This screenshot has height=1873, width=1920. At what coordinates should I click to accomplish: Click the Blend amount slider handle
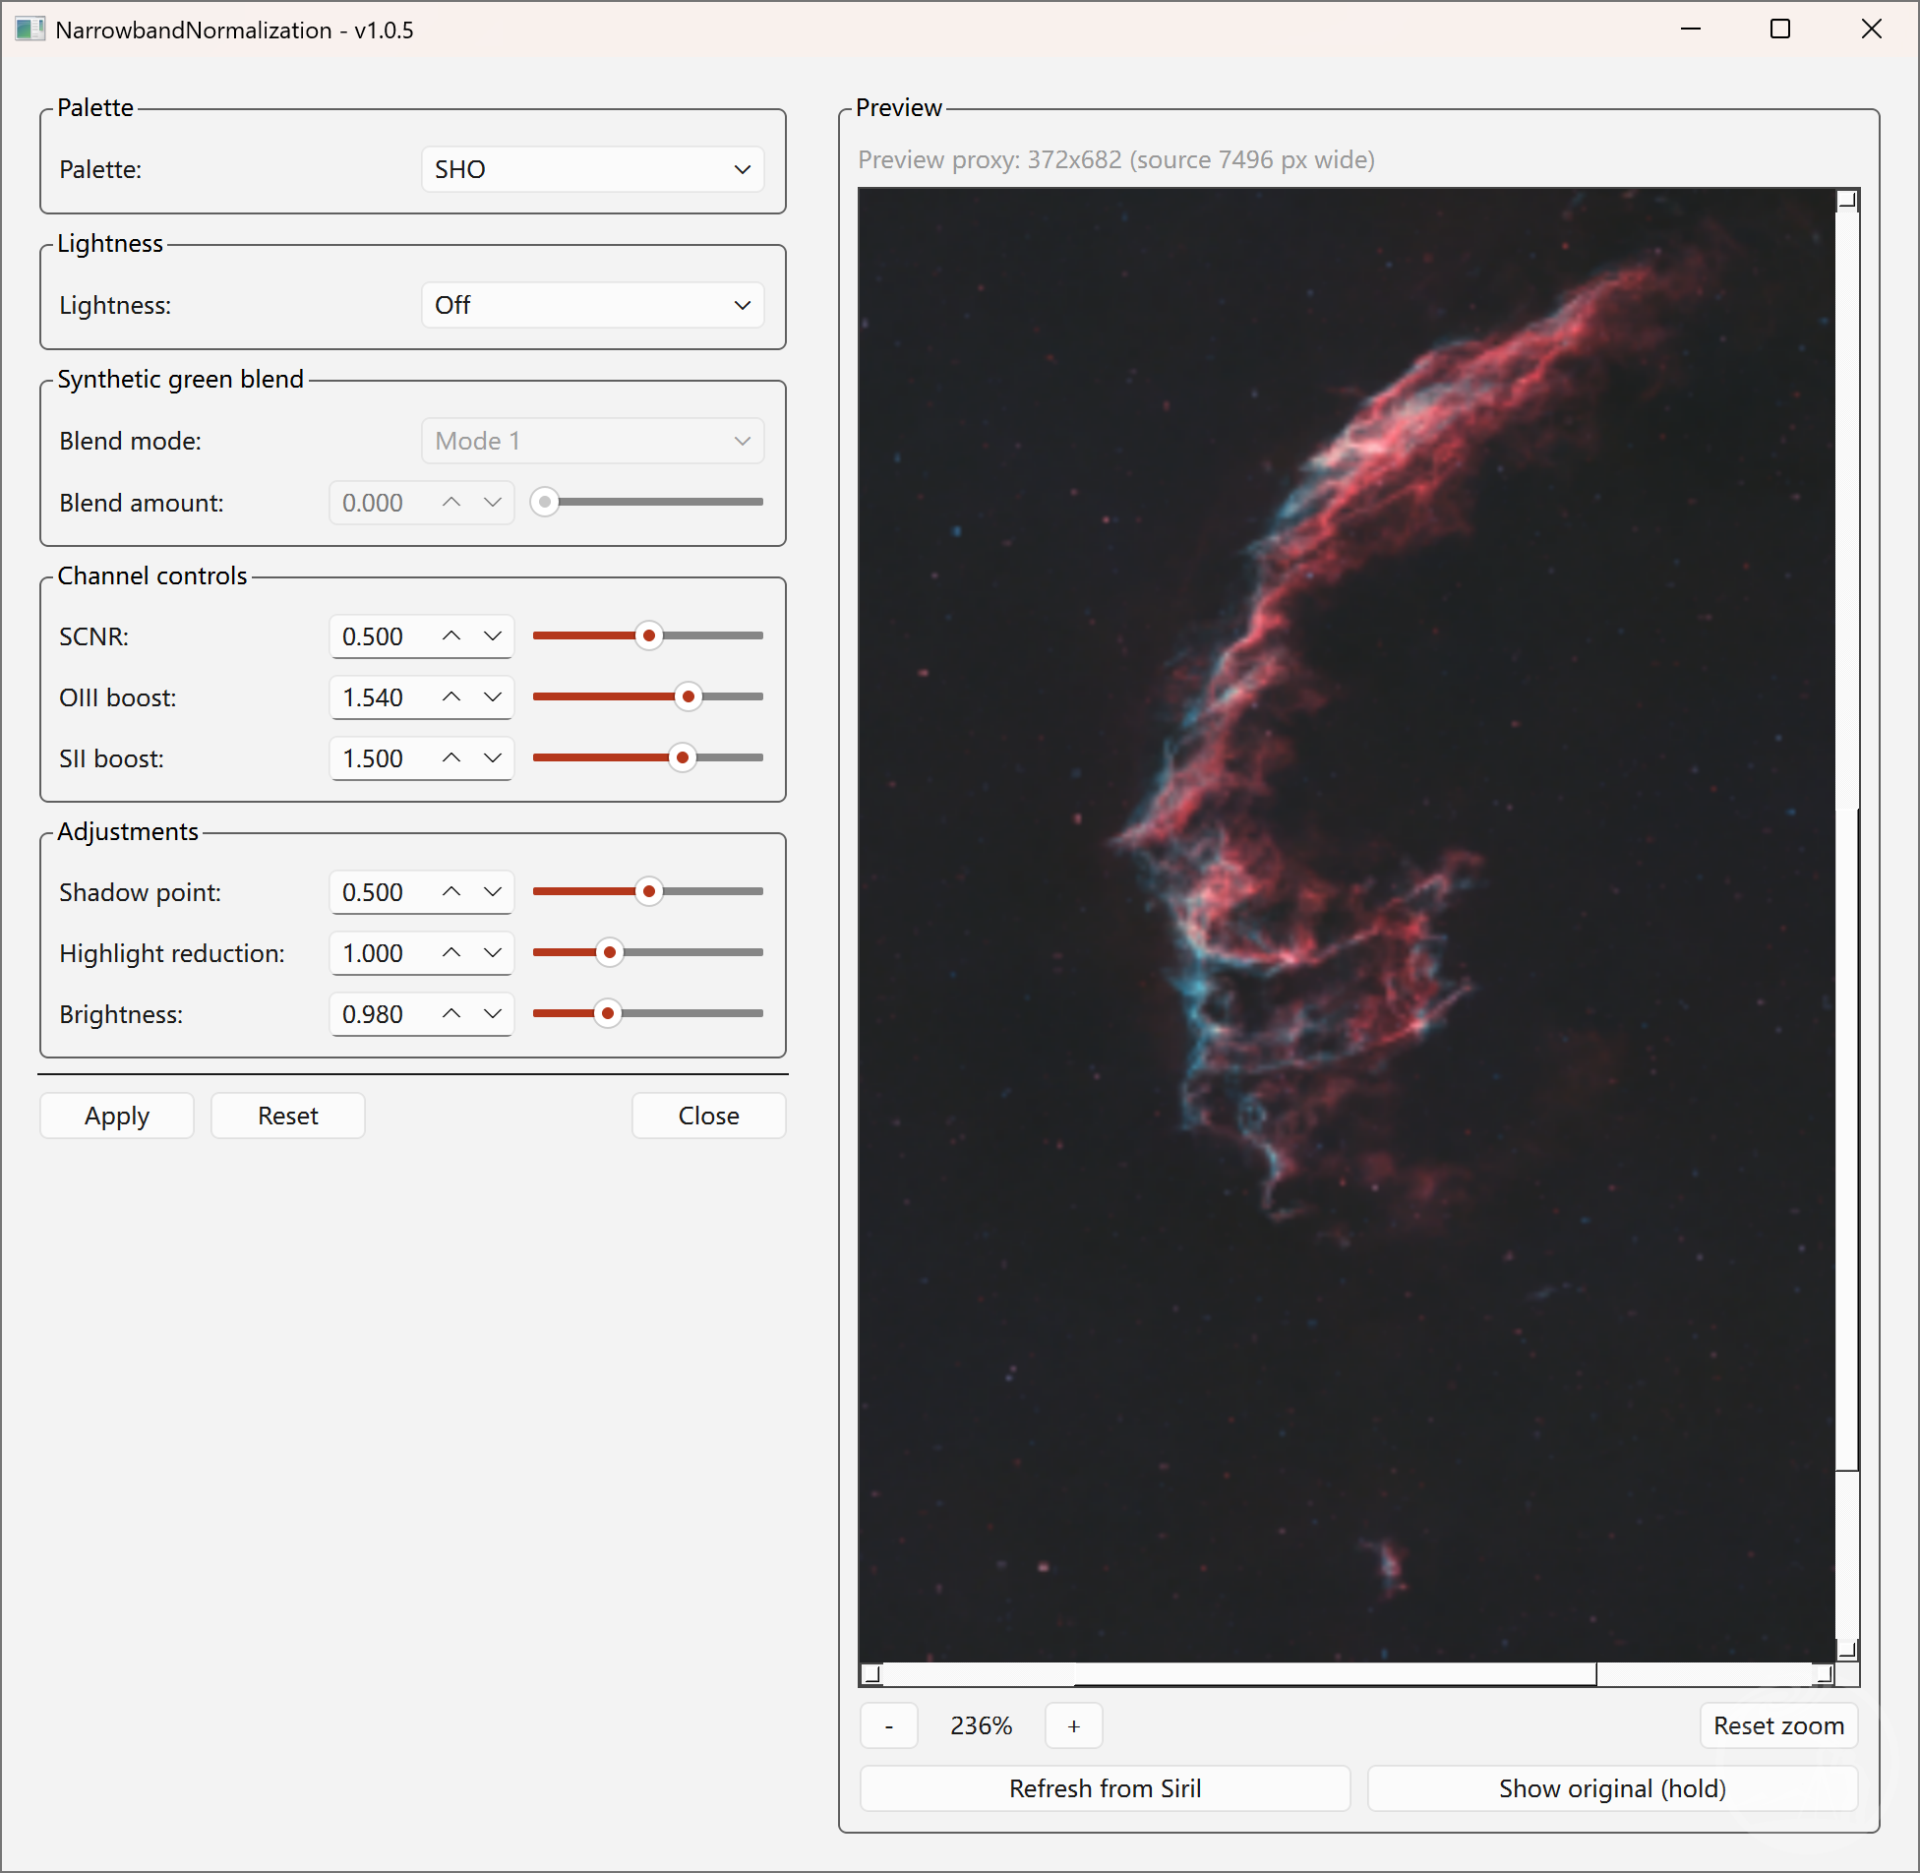(545, 502)
